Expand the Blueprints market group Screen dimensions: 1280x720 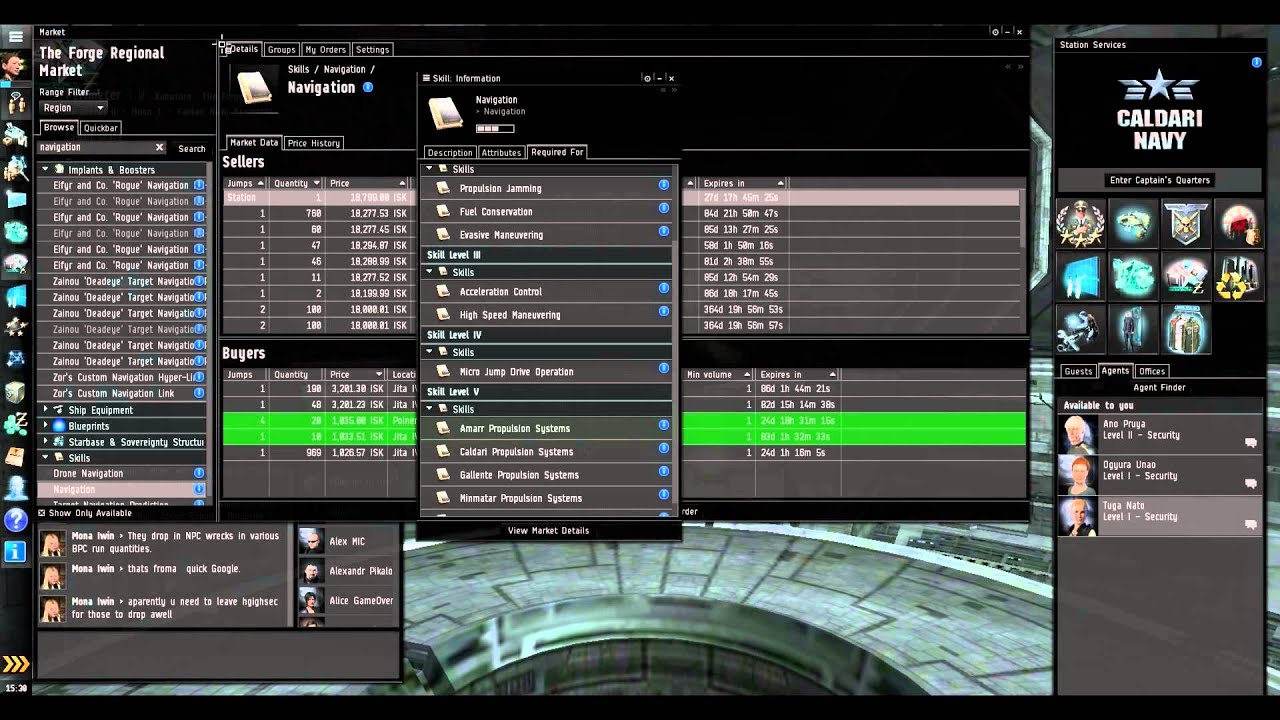click(45, 425)
